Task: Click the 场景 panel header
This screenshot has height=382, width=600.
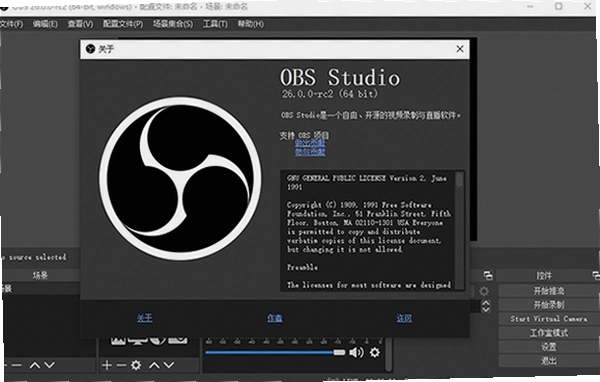Action: [x=40, y=275]
